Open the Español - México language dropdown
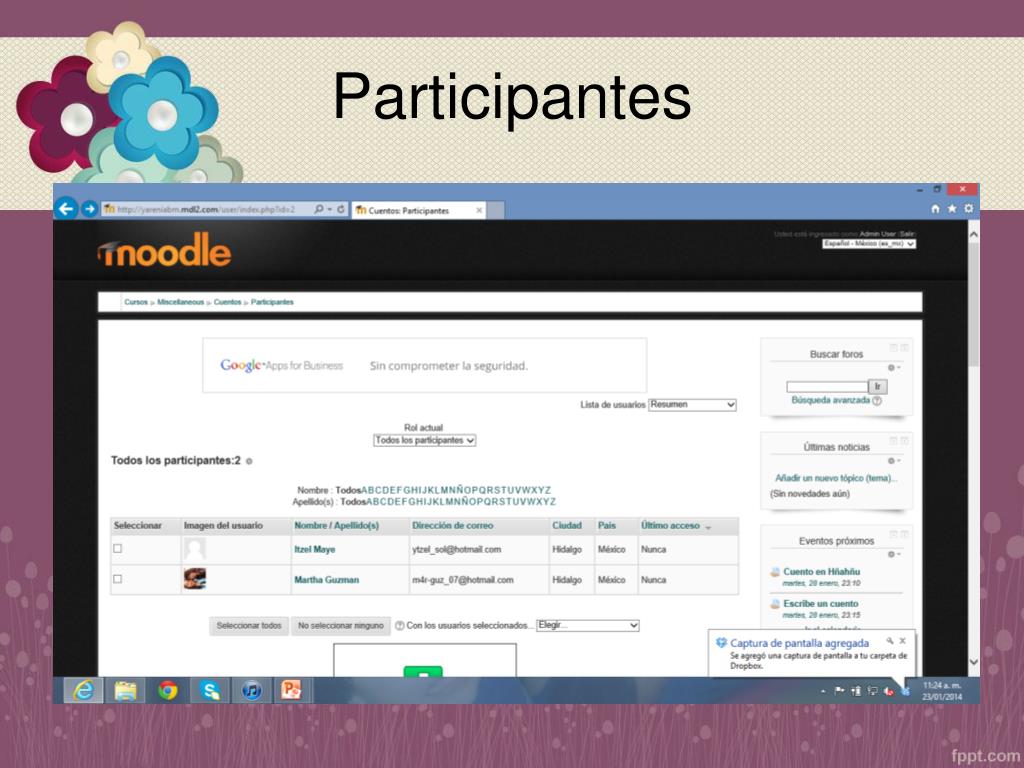Screen dimensions: 1024x768 coord(869,244)
